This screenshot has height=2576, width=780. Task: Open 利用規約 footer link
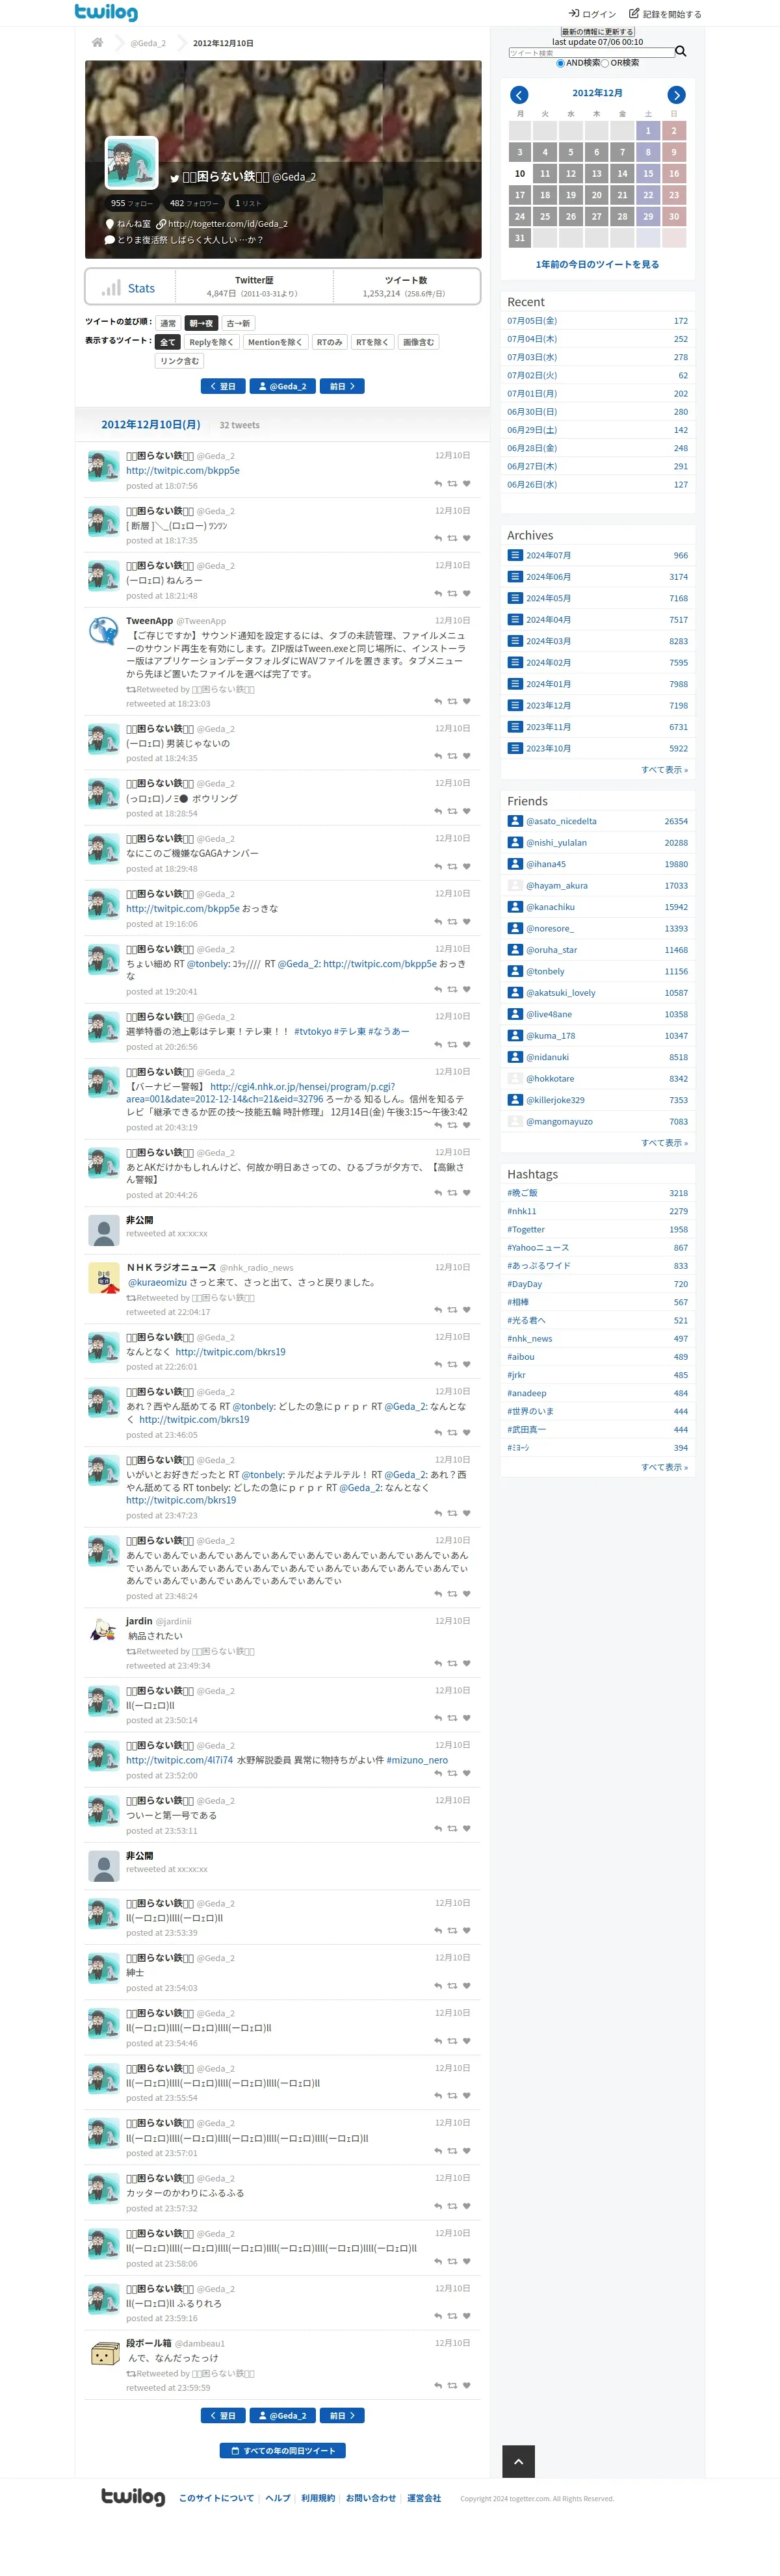click(318, 2498)
